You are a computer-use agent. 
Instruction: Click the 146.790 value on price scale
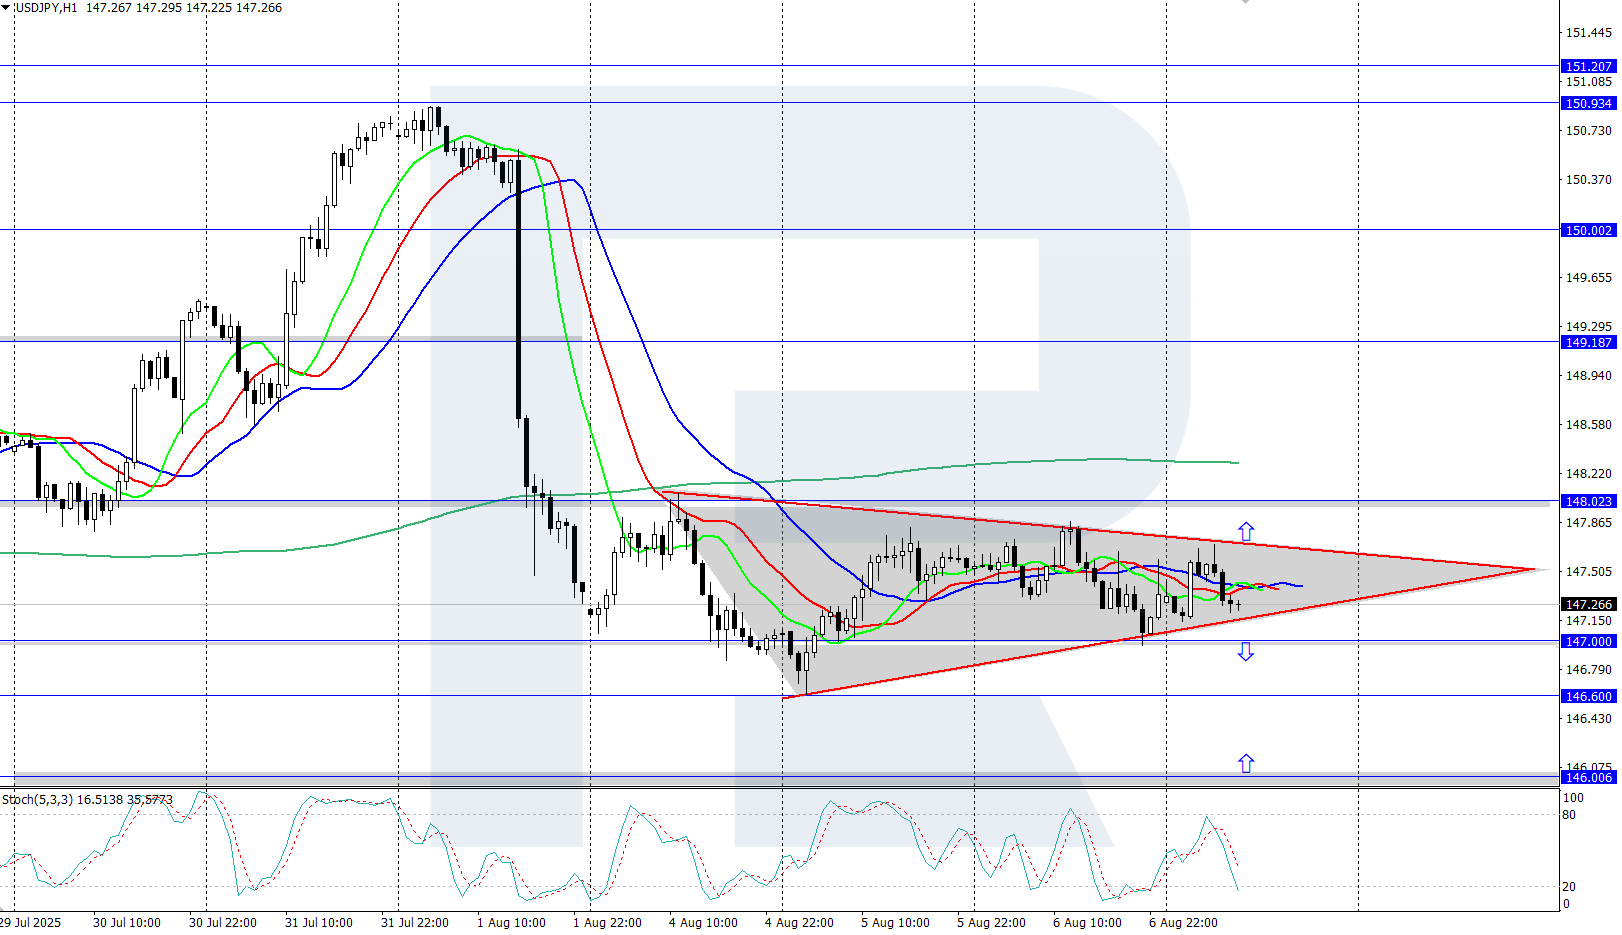click(1588, 669)
